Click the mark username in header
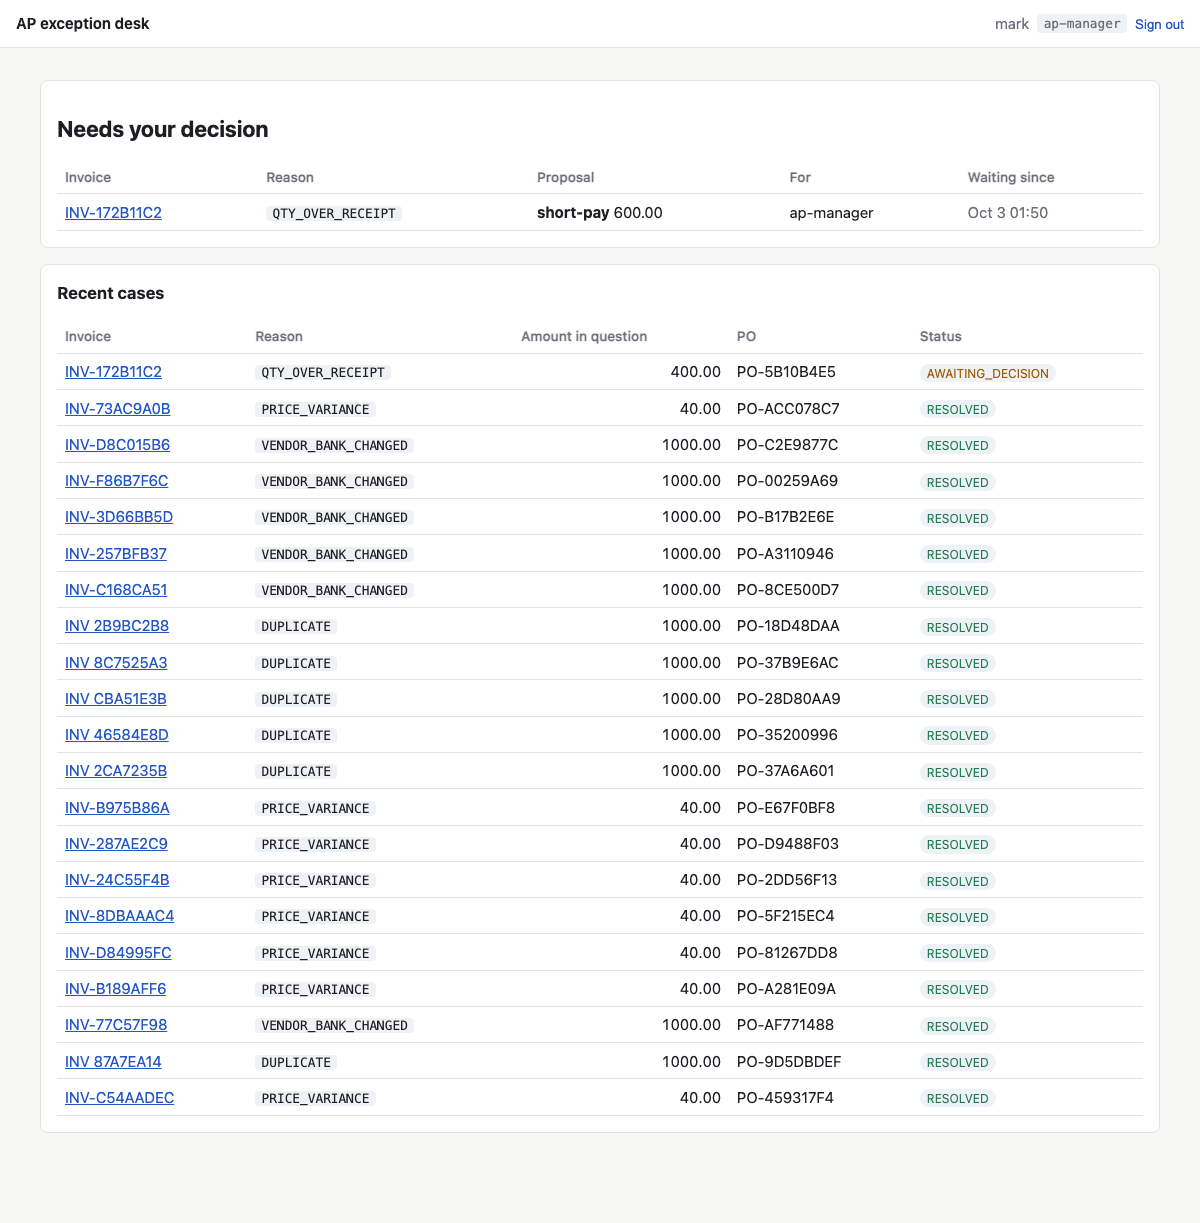Viewport: 1200px width, 1223px height. pos(1012,24)
